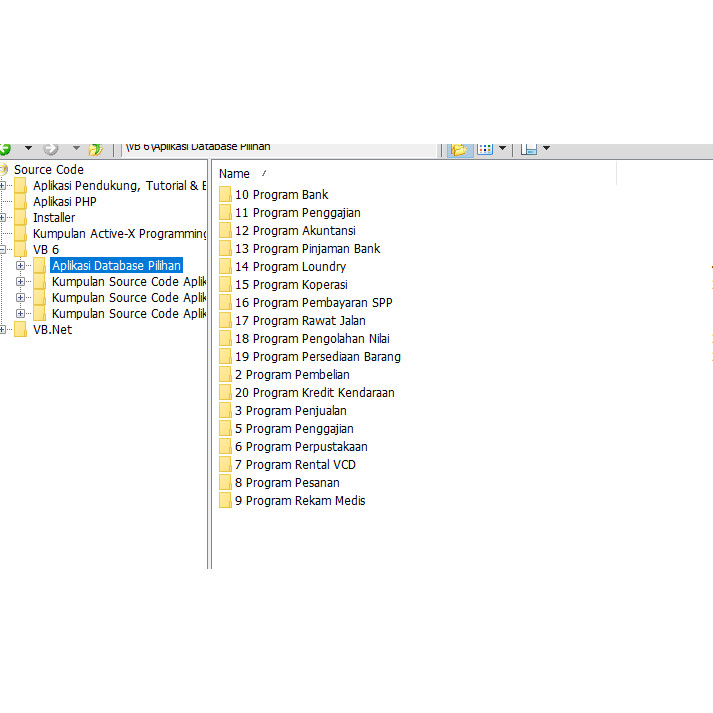Click the 9 Program Rekam Medis folder icon
The height and width of the screenshot is (713, 713).
[x=225, y=501]
